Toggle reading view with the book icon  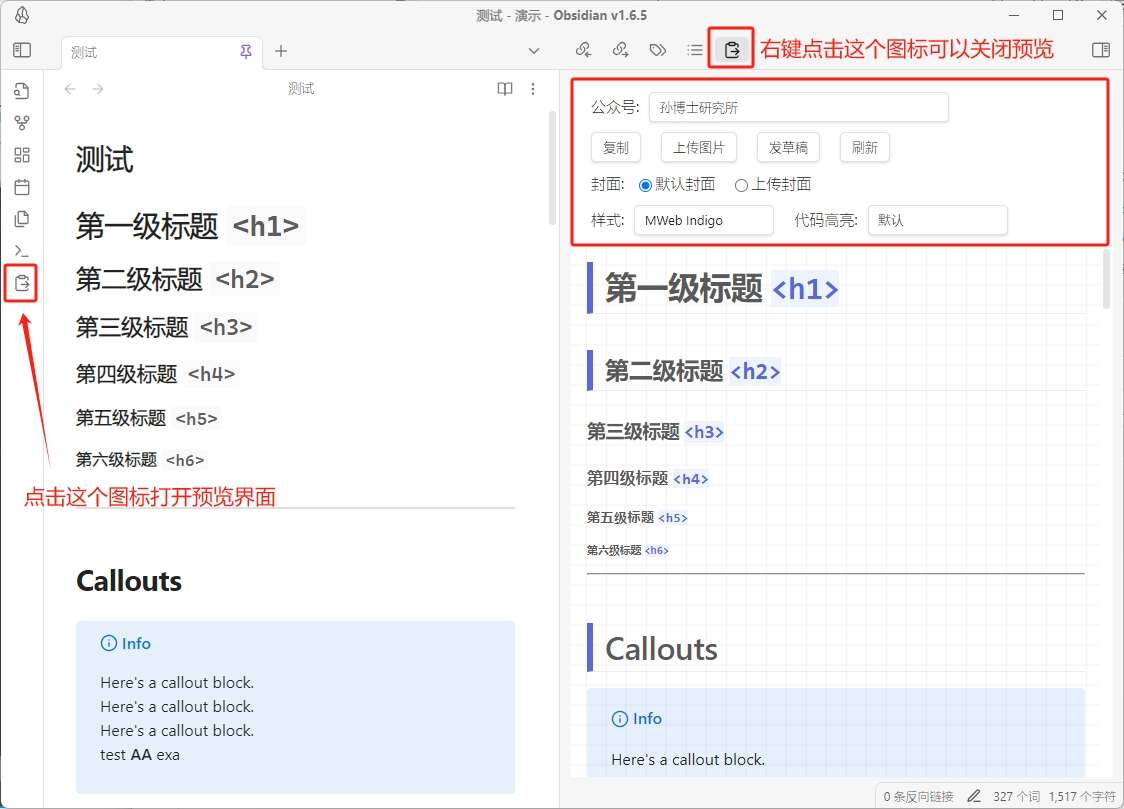tap(505, 89)
